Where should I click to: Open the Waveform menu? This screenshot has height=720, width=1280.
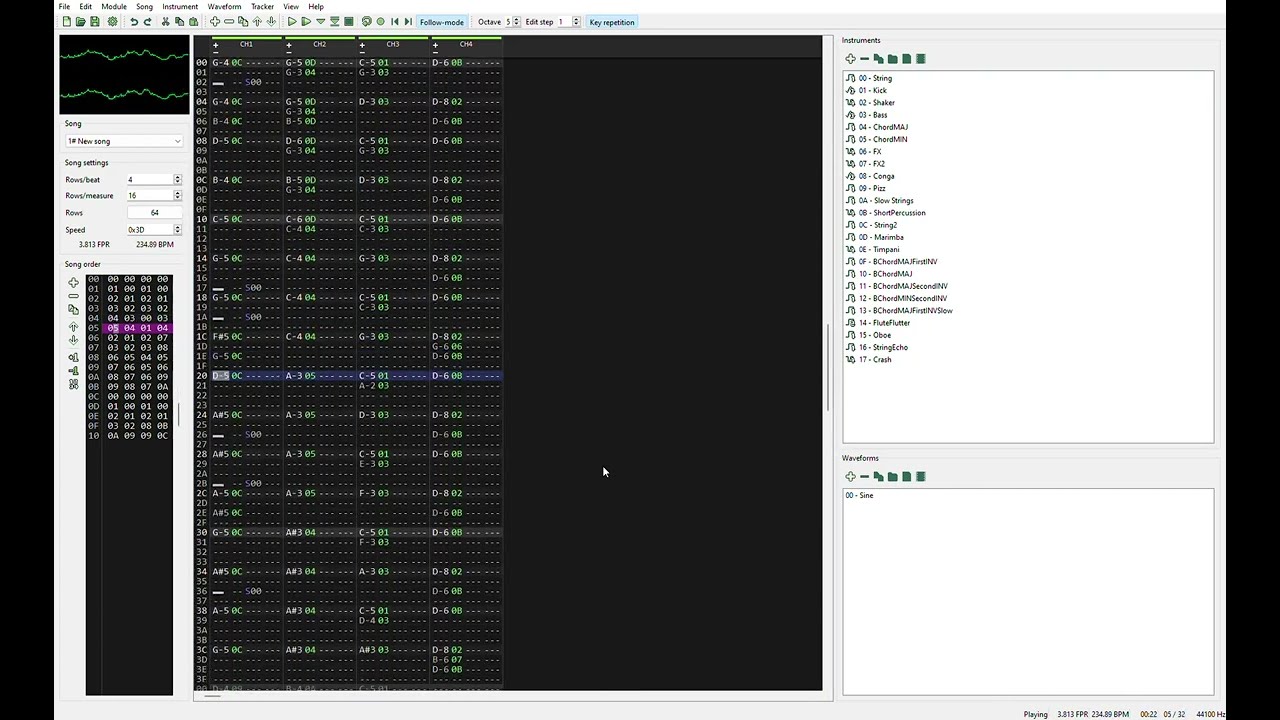coord(224,6)
